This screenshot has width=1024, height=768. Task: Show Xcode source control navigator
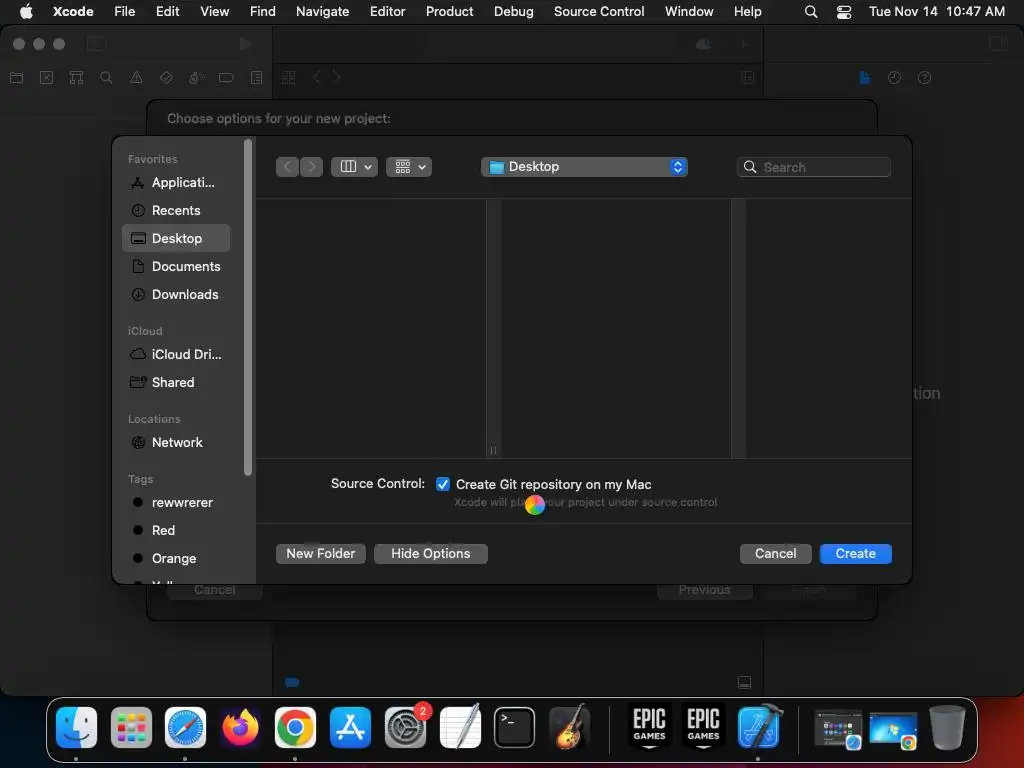pos(46,78)
